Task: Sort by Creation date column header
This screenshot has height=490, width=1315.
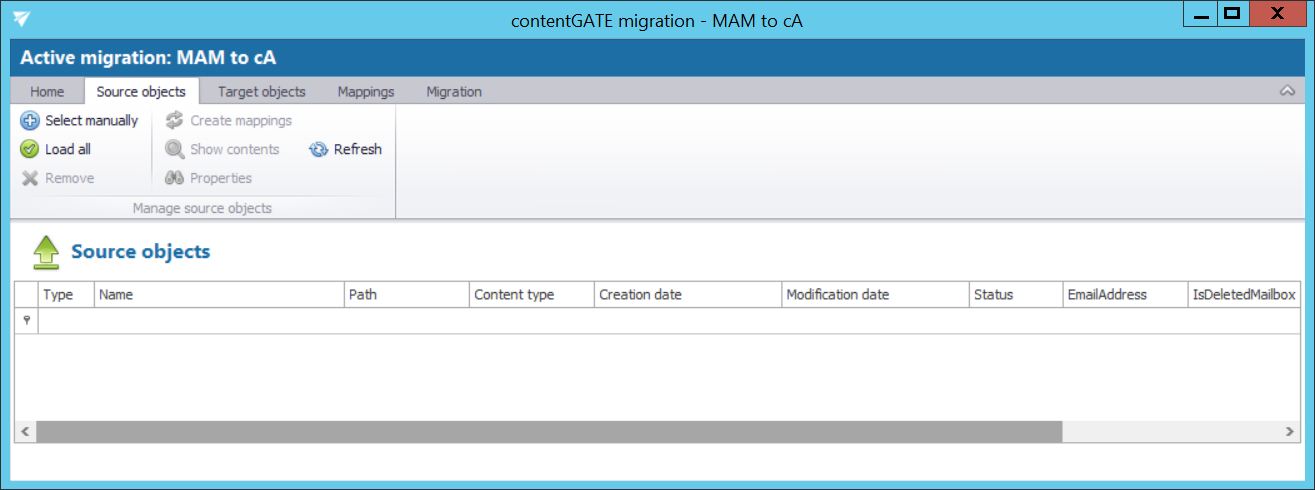Action: point(686,295)
